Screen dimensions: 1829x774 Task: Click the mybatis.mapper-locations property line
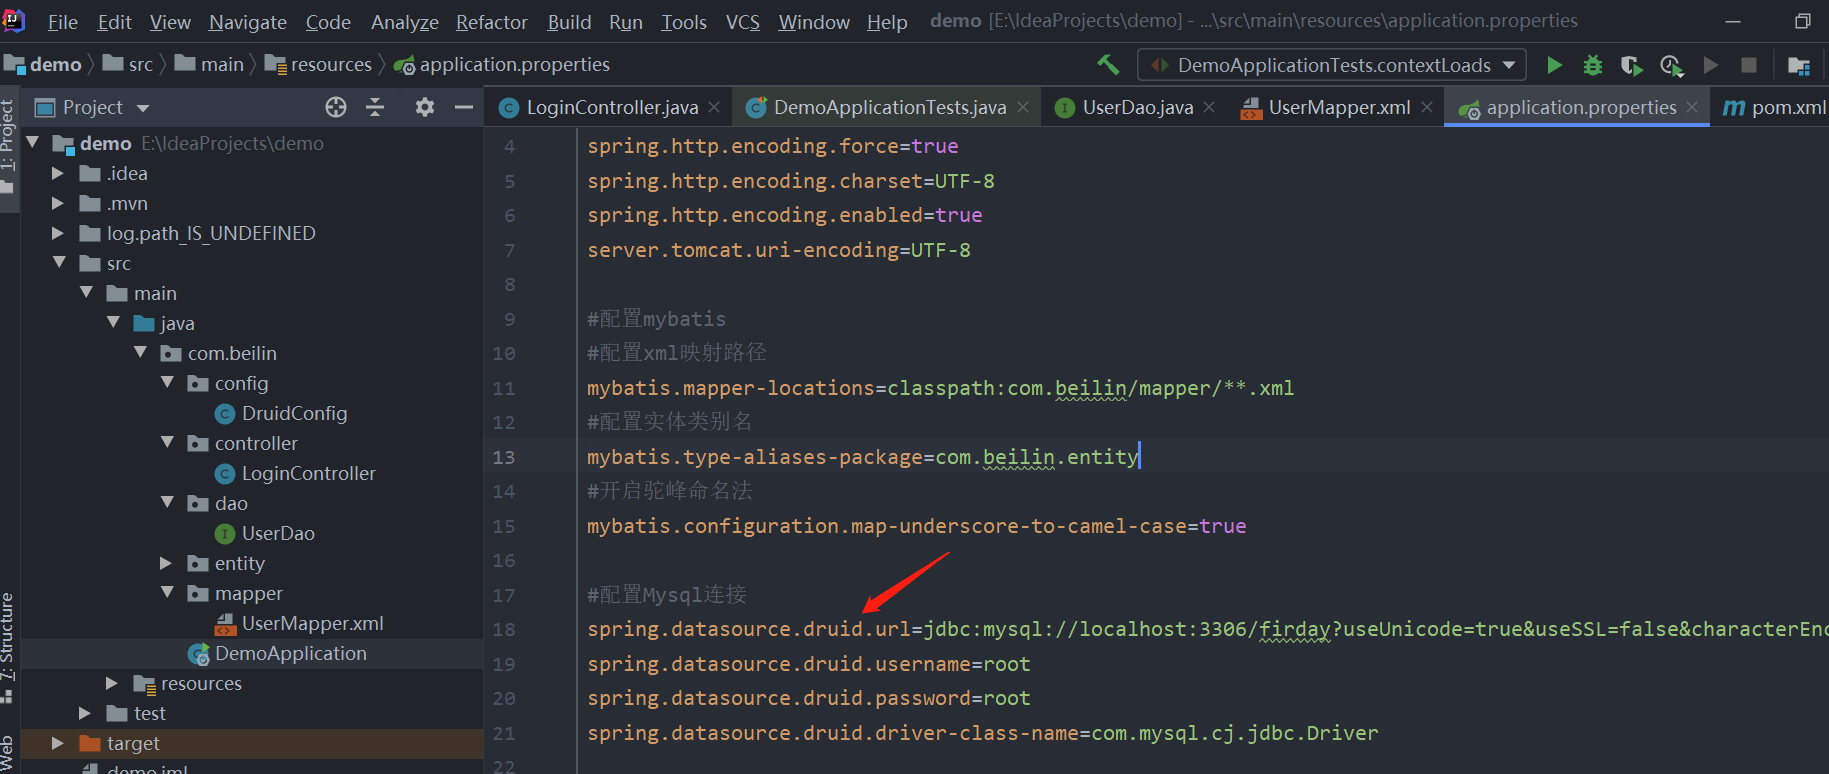[941, 388]
